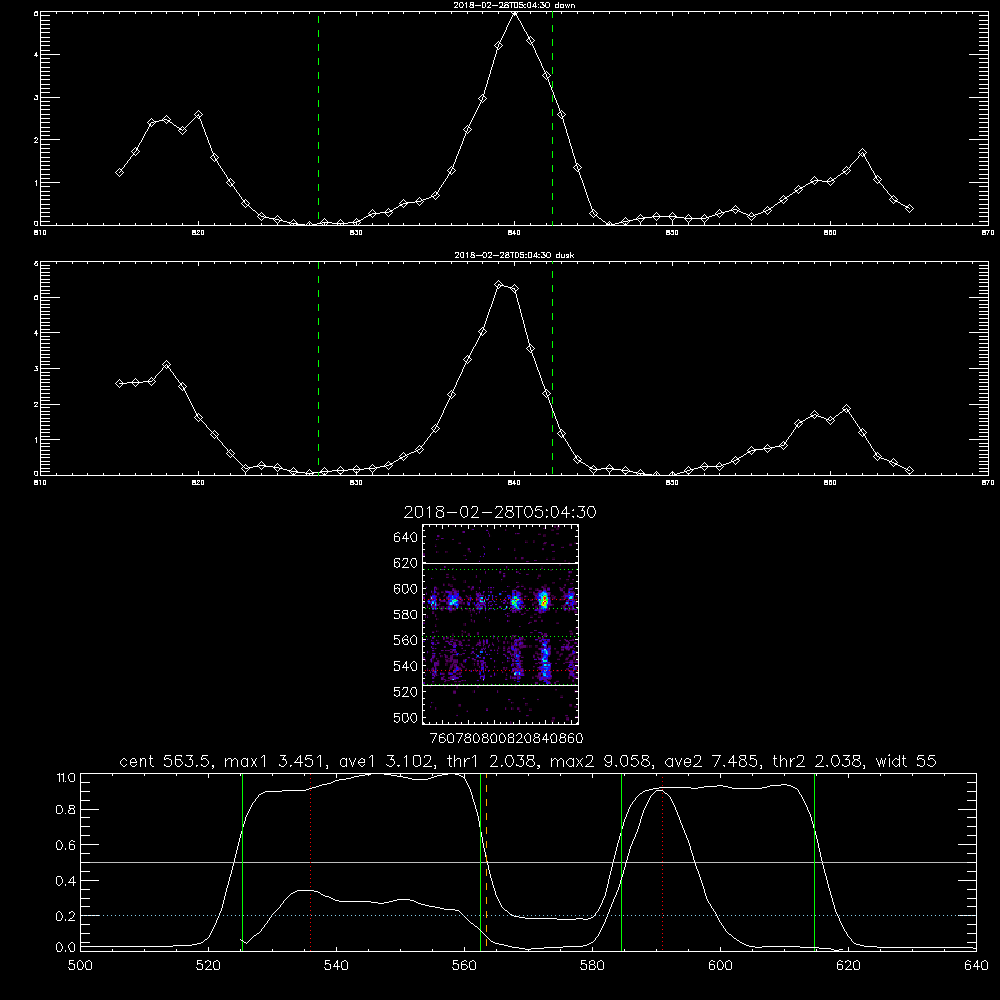Click the right green dashed line in dusk plot

552,369
